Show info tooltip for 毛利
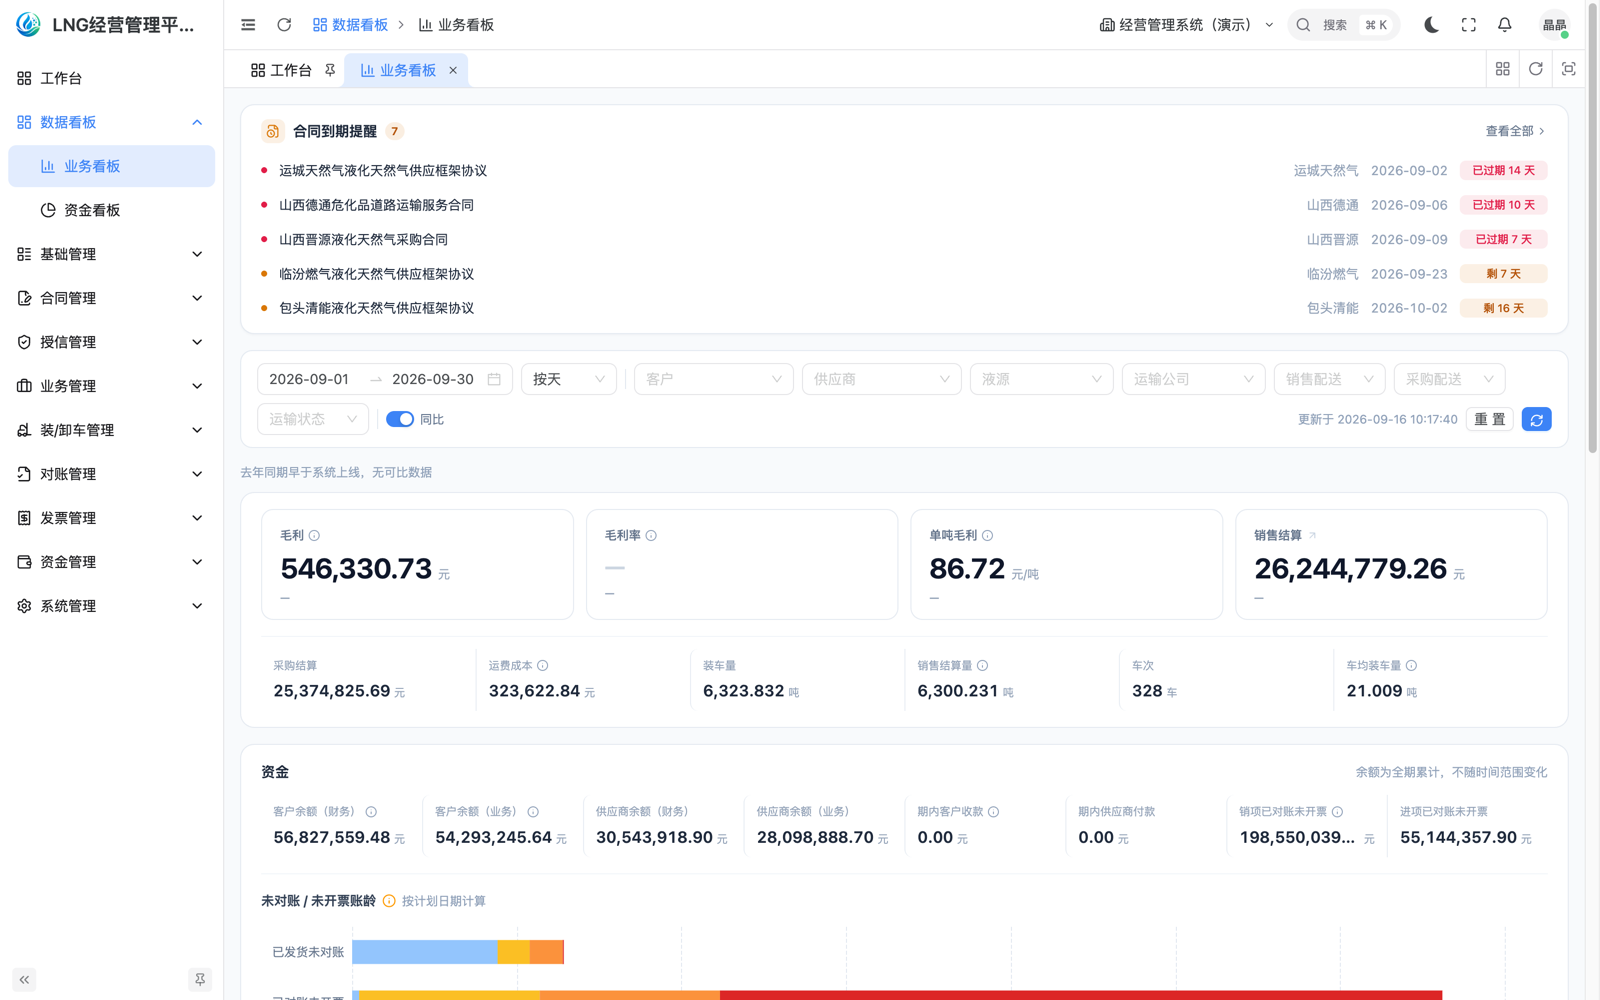 click(314, 536)
